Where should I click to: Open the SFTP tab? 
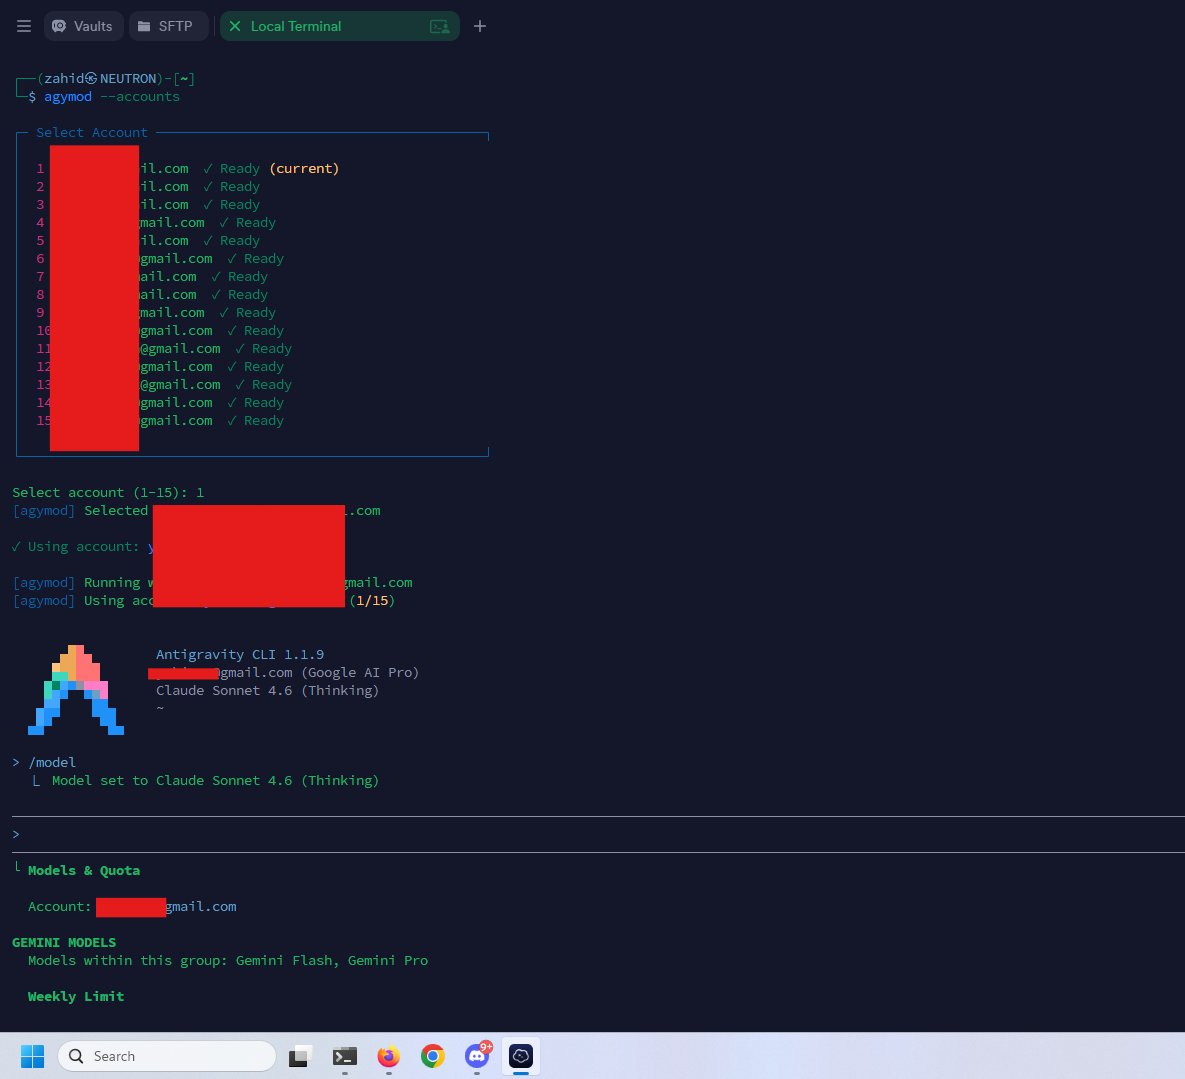(168, 26)
